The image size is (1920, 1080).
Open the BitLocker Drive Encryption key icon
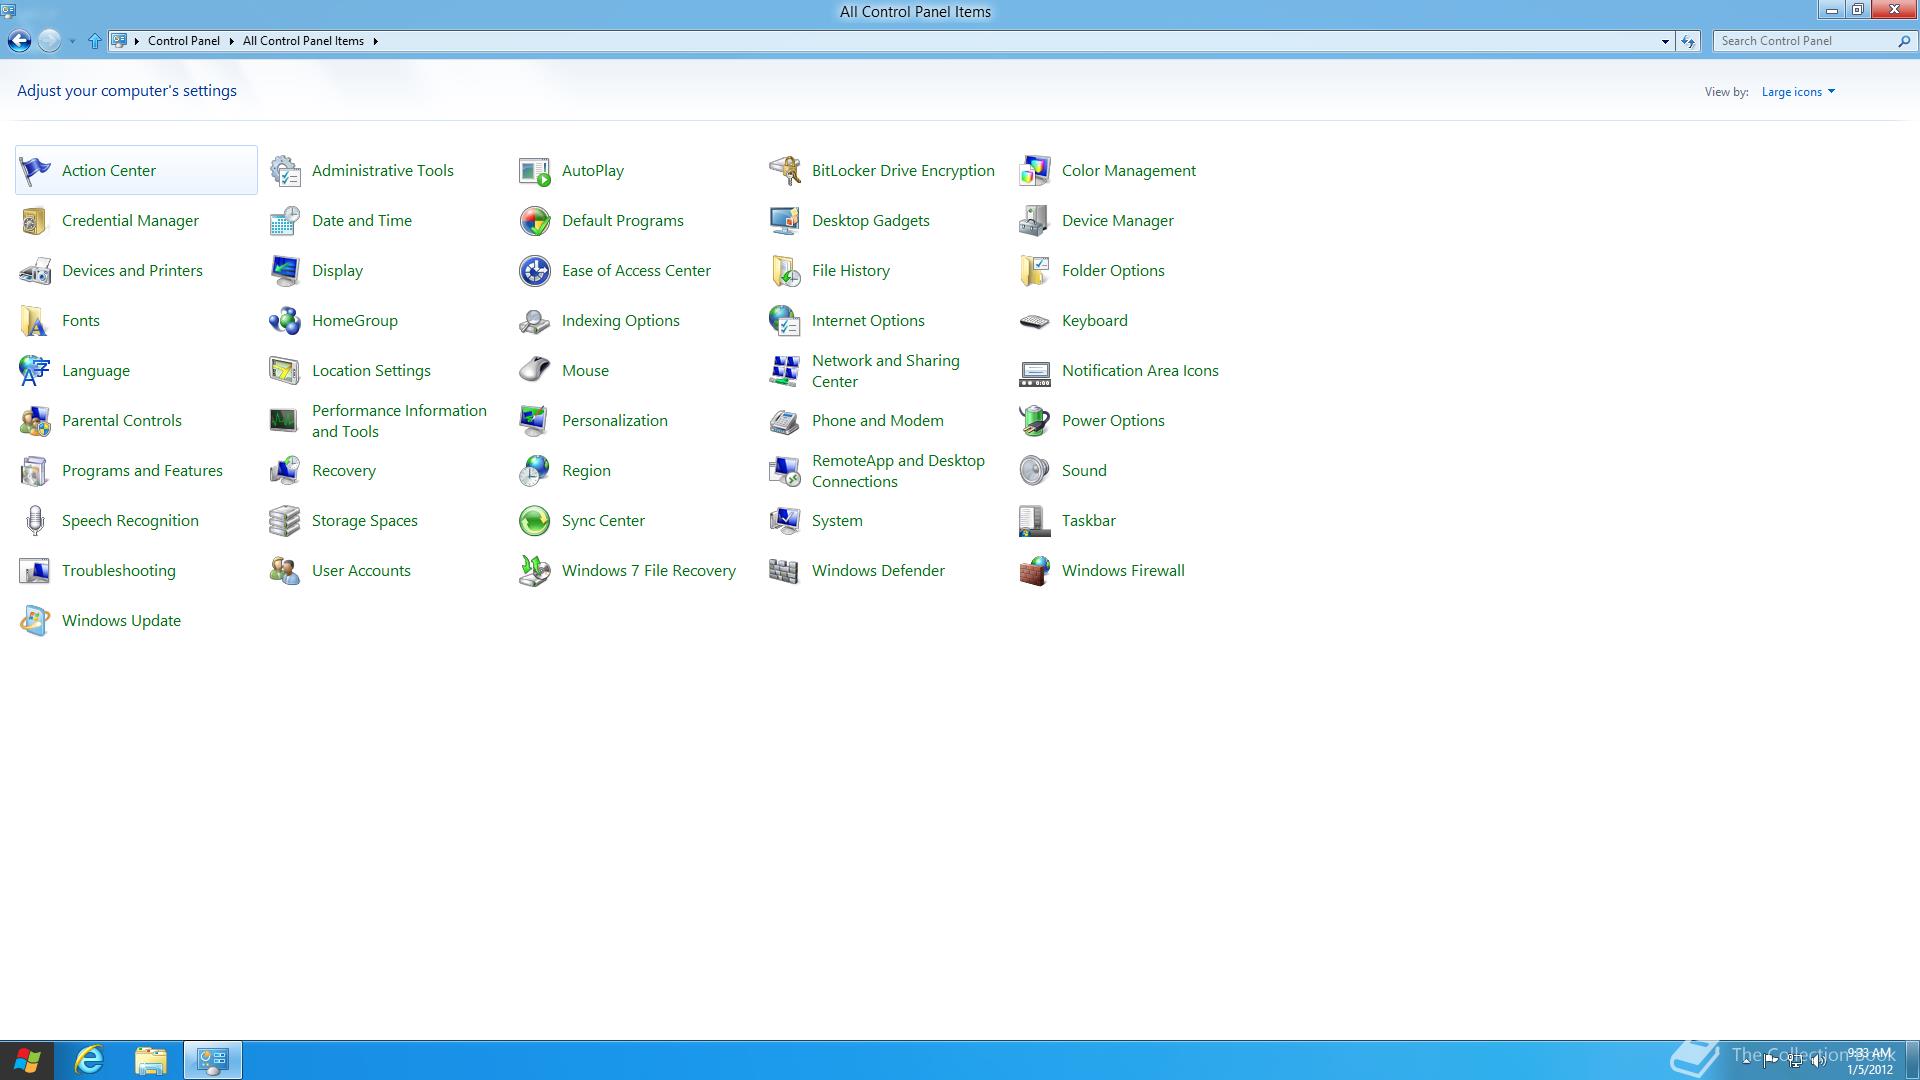point(785,171)
